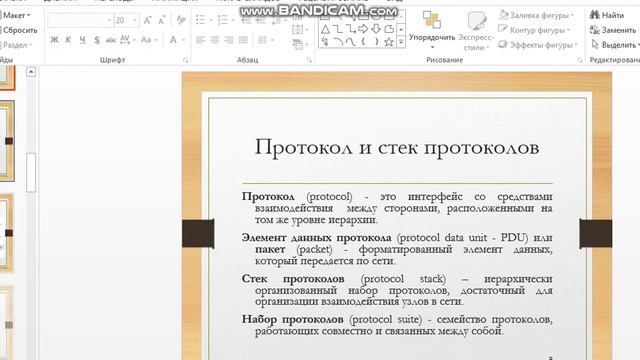
Task: Toggle strikethrough (abc)
Action: coord(111,40)
